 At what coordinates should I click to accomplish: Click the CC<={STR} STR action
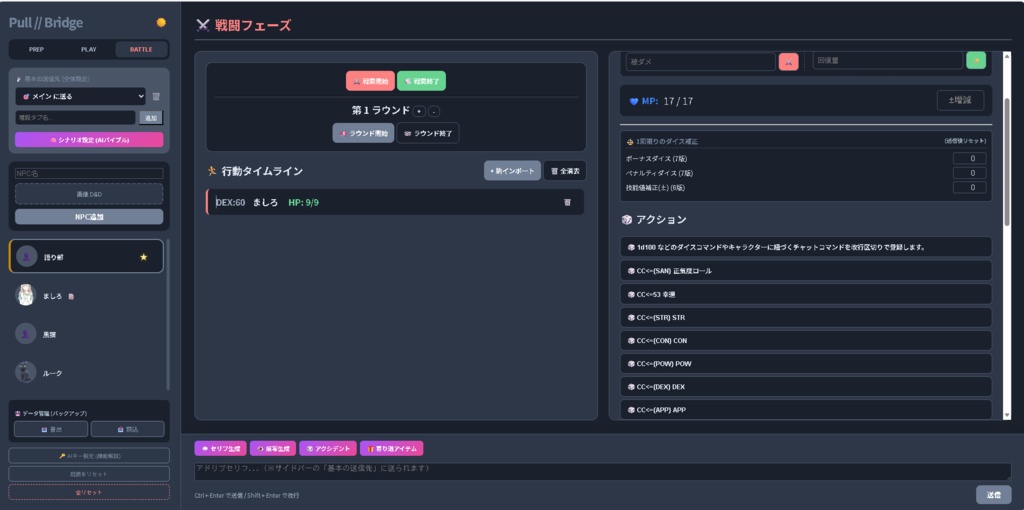coord(806,317)
